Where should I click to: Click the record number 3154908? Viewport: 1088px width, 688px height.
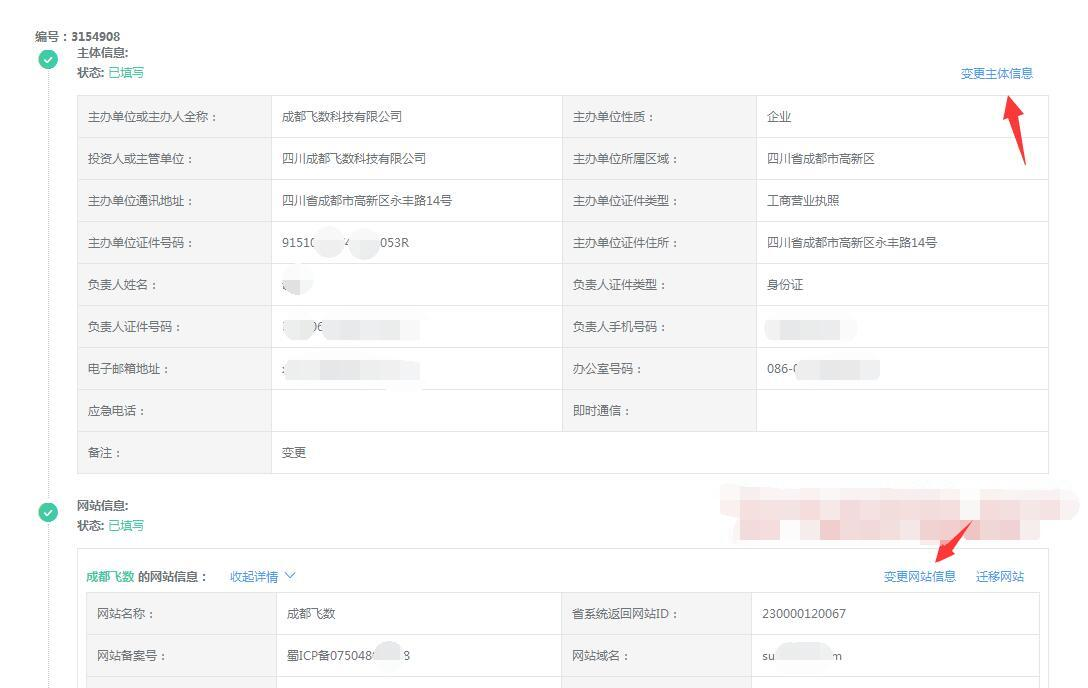[95, 37]
